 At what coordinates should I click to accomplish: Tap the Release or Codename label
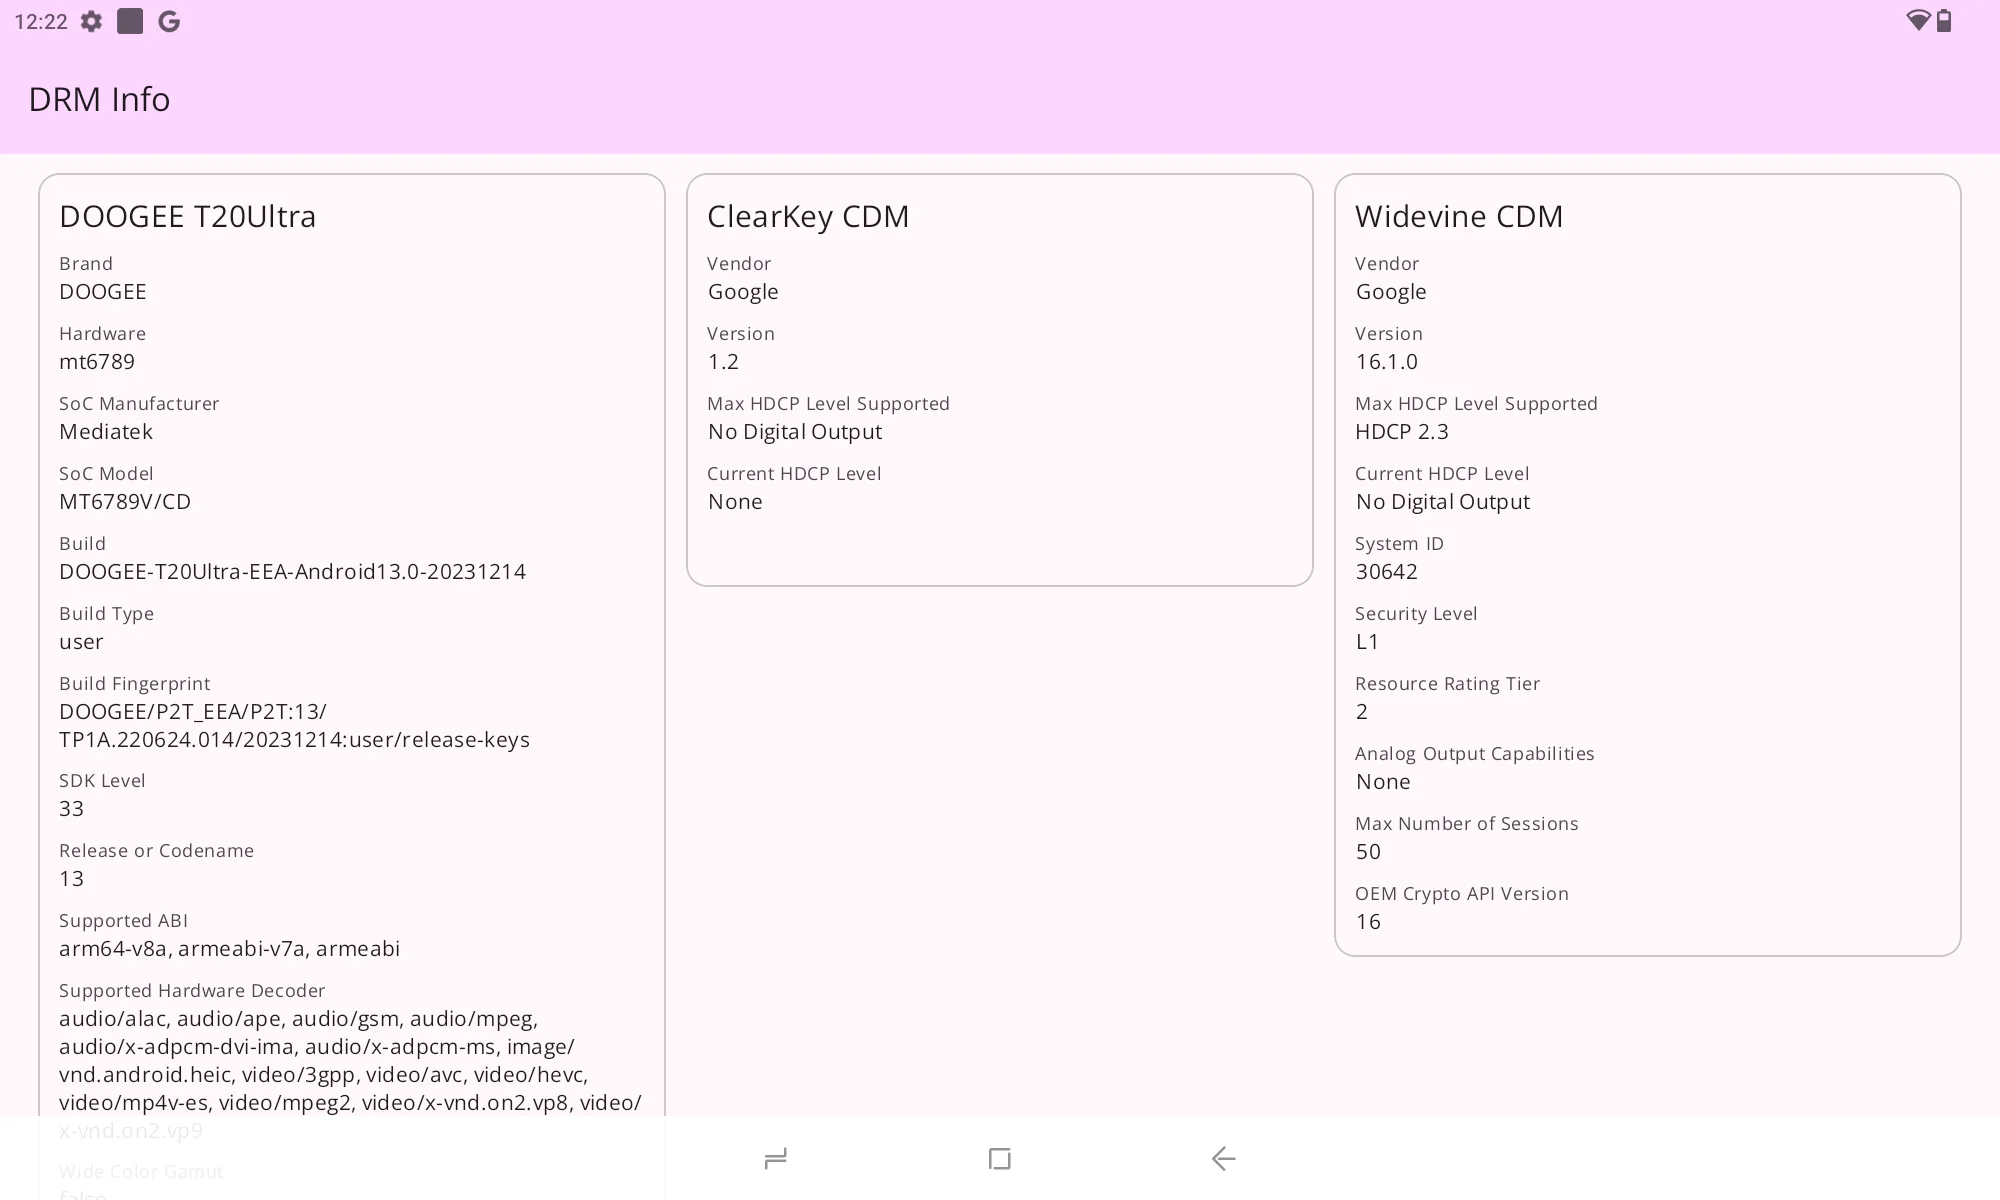156,851
